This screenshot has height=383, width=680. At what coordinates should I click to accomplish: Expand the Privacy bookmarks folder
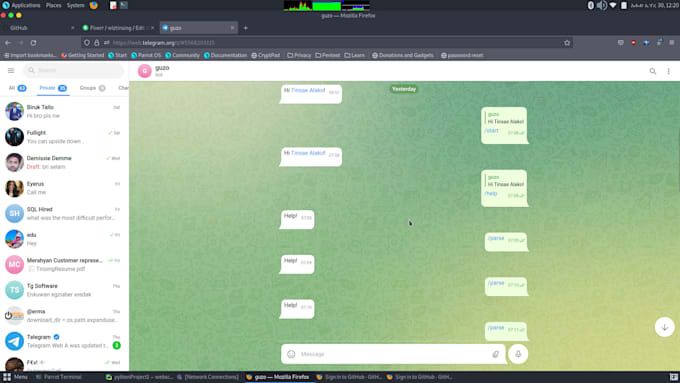click(x=299, y=55)
